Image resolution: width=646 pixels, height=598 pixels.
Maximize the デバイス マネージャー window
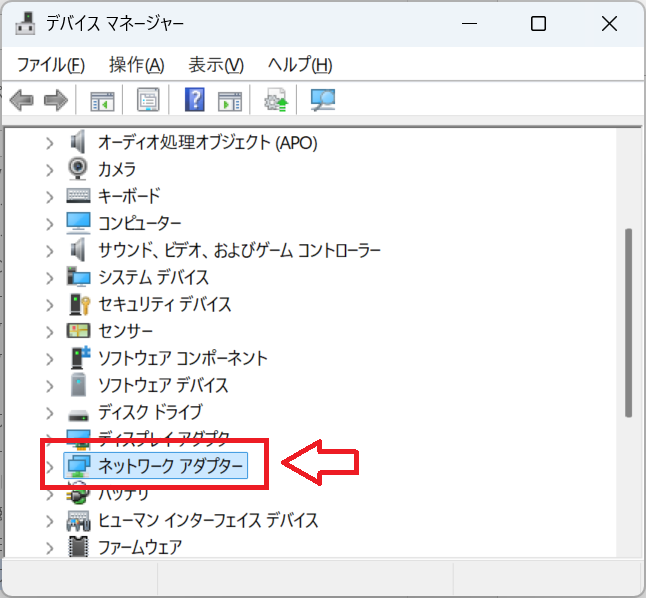[x=538, y=23]
